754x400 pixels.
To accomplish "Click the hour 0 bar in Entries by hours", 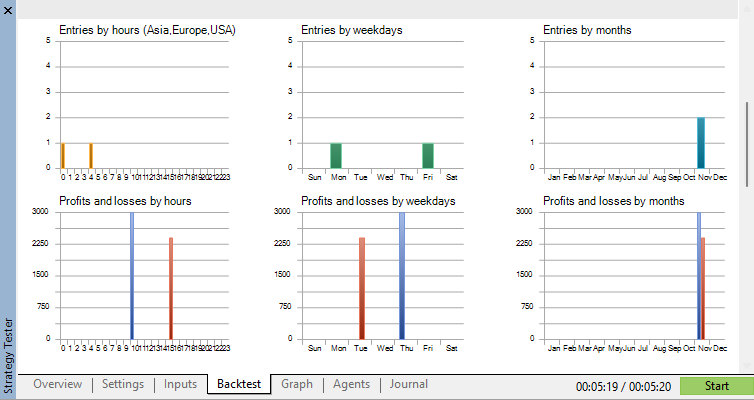I will 63,156.
